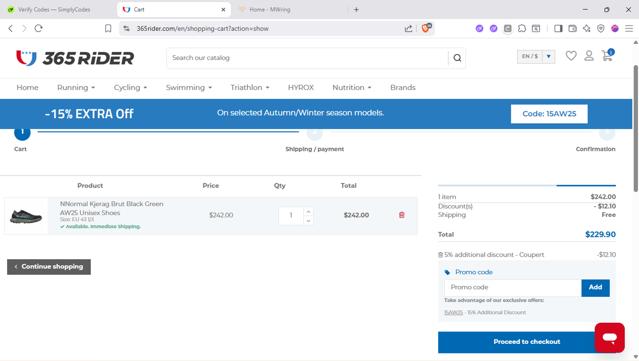Click Add promo code button
The image size is (639, 361).
click(595, 288)
